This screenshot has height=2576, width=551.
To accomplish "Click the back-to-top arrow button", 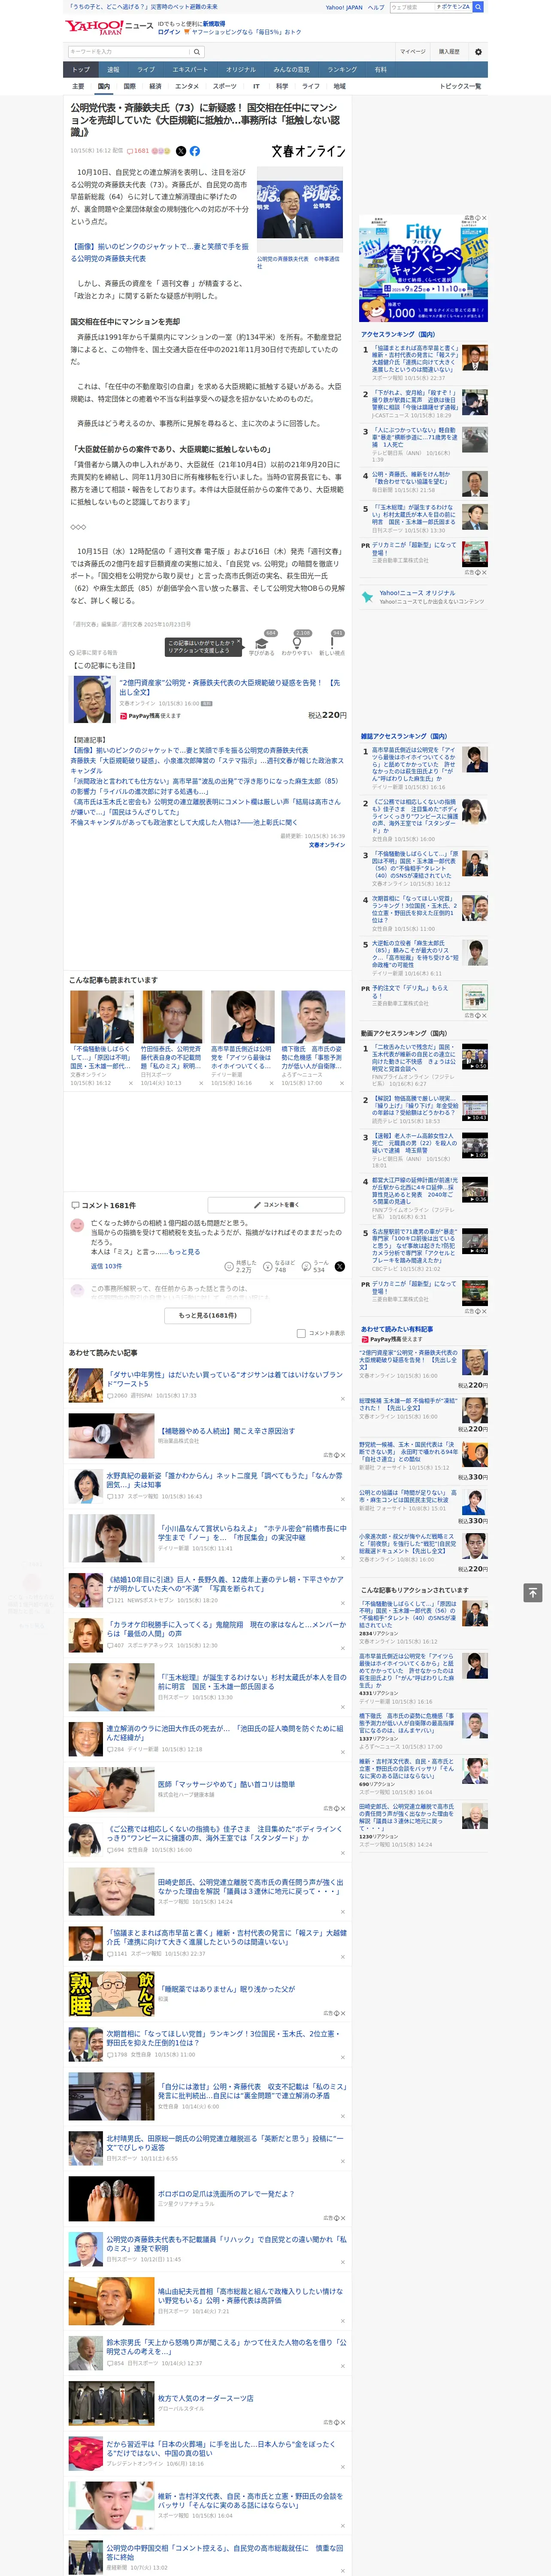I will coord(533,1592).
